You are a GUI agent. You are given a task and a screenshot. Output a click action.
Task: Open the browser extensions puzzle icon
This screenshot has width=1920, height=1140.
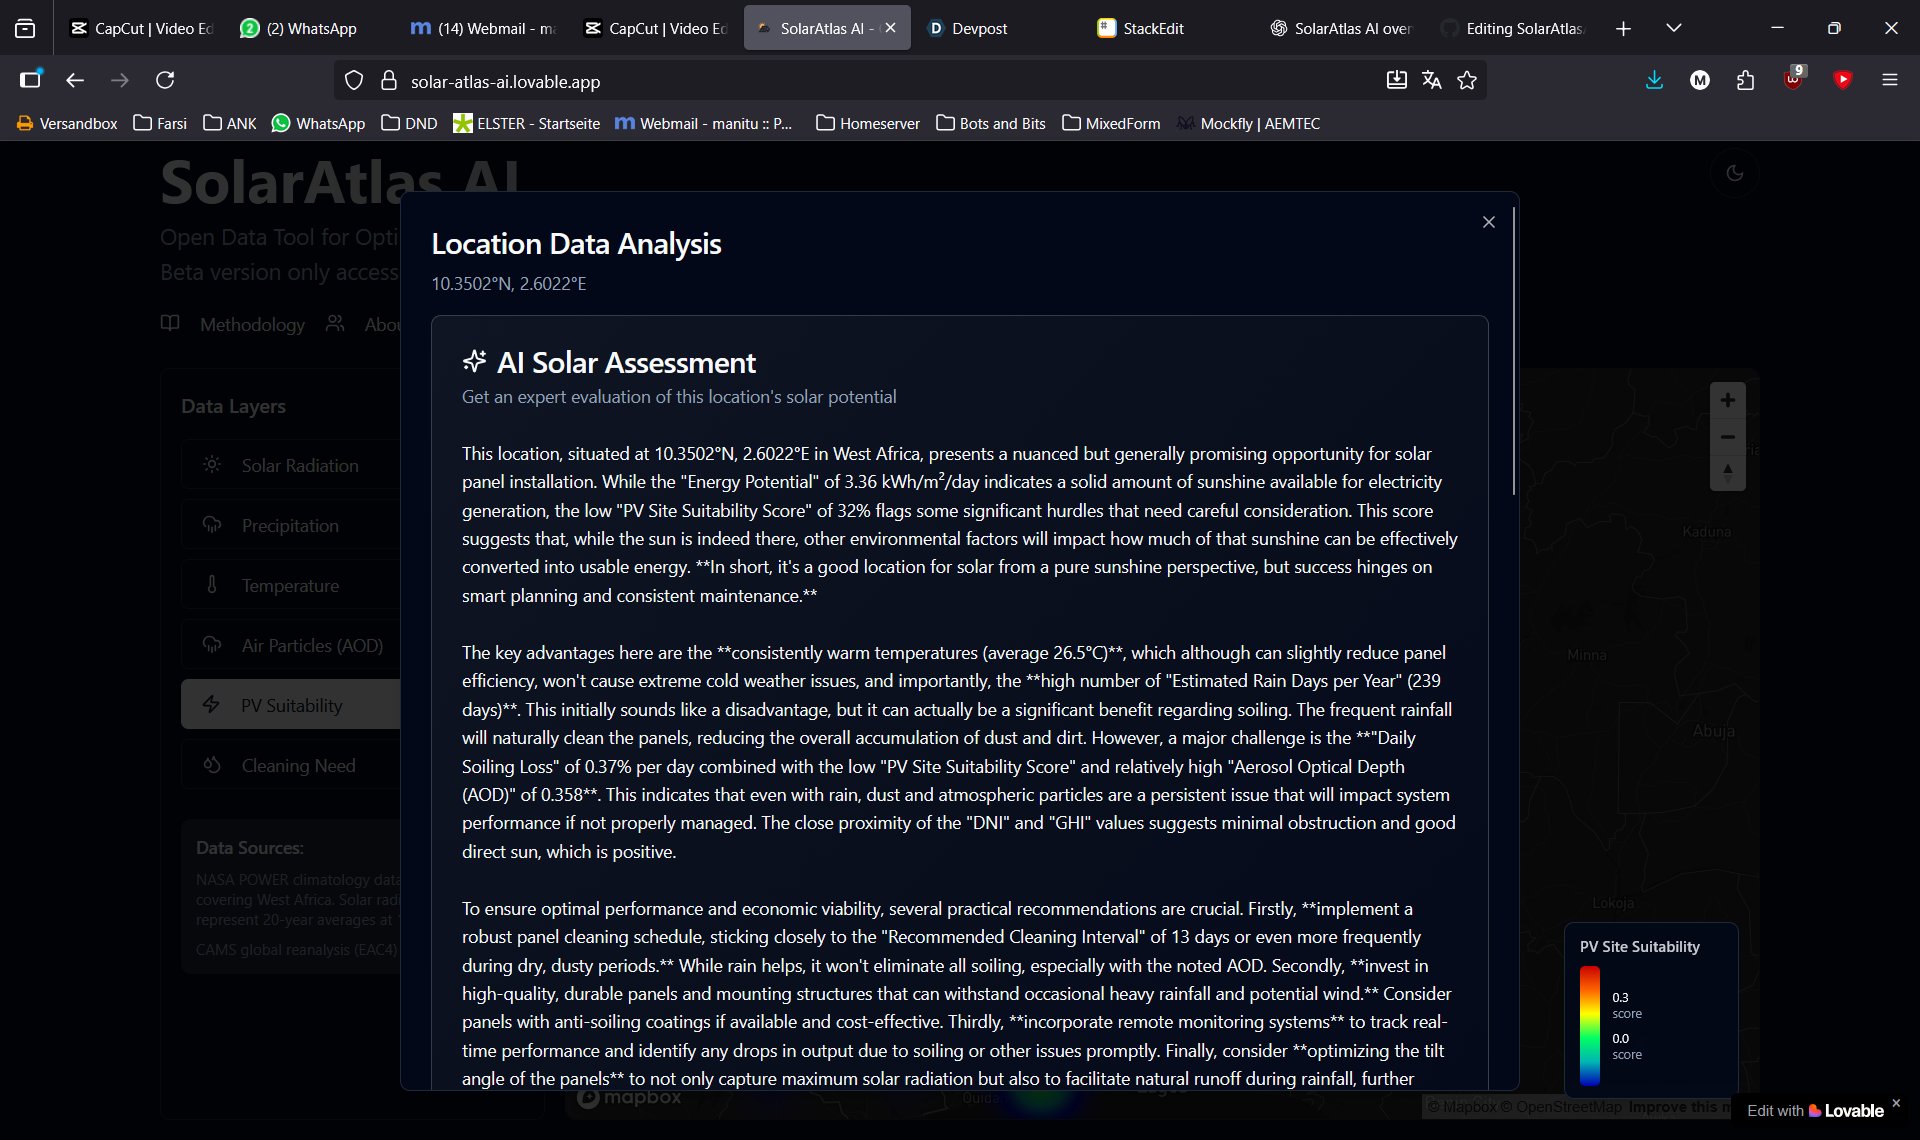(1746, 81)
